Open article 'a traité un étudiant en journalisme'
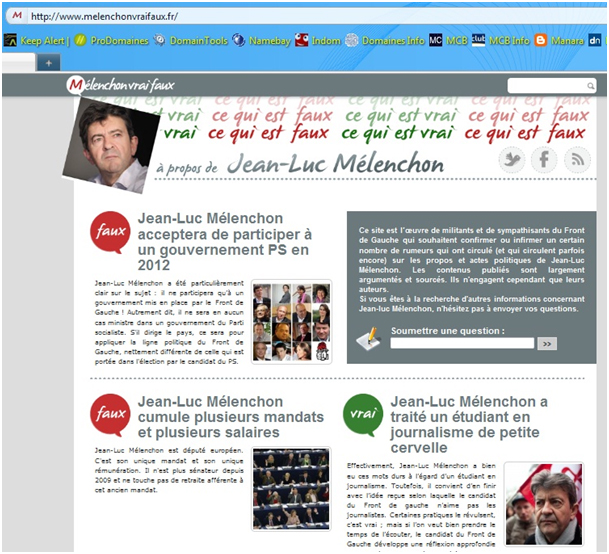 (x=469, y=424)
